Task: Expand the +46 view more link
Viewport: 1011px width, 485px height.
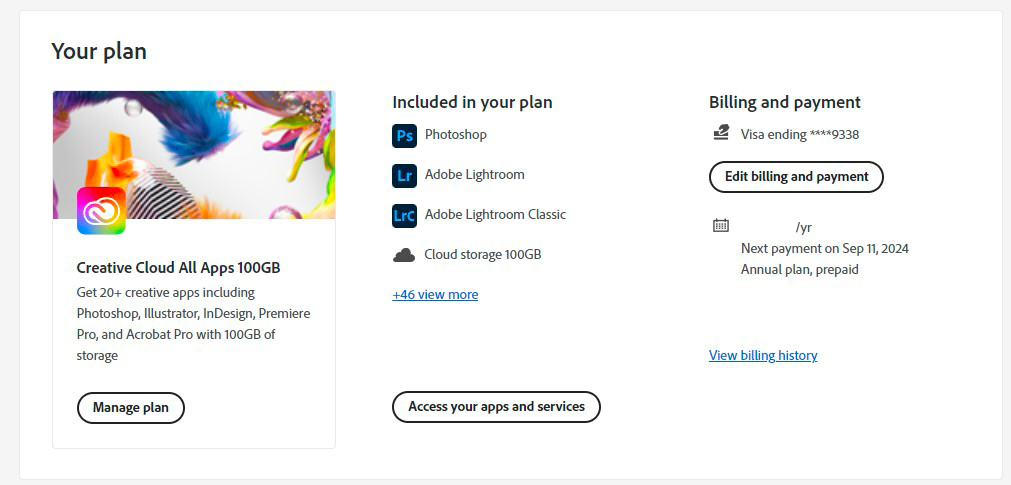Action: click(x=435, y=295)
